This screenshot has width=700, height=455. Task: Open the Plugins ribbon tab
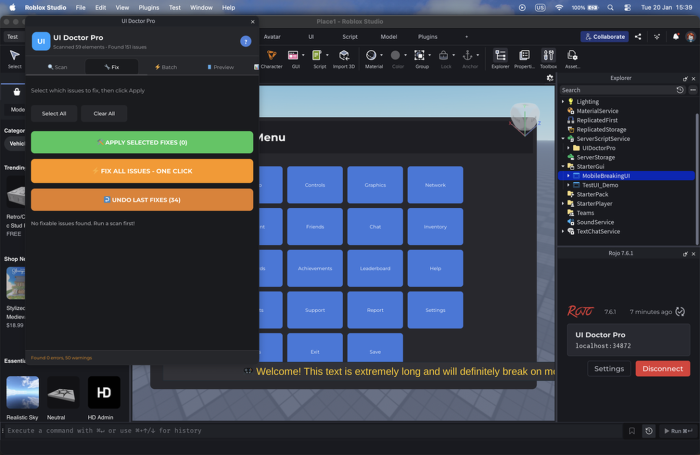[428, 37]
